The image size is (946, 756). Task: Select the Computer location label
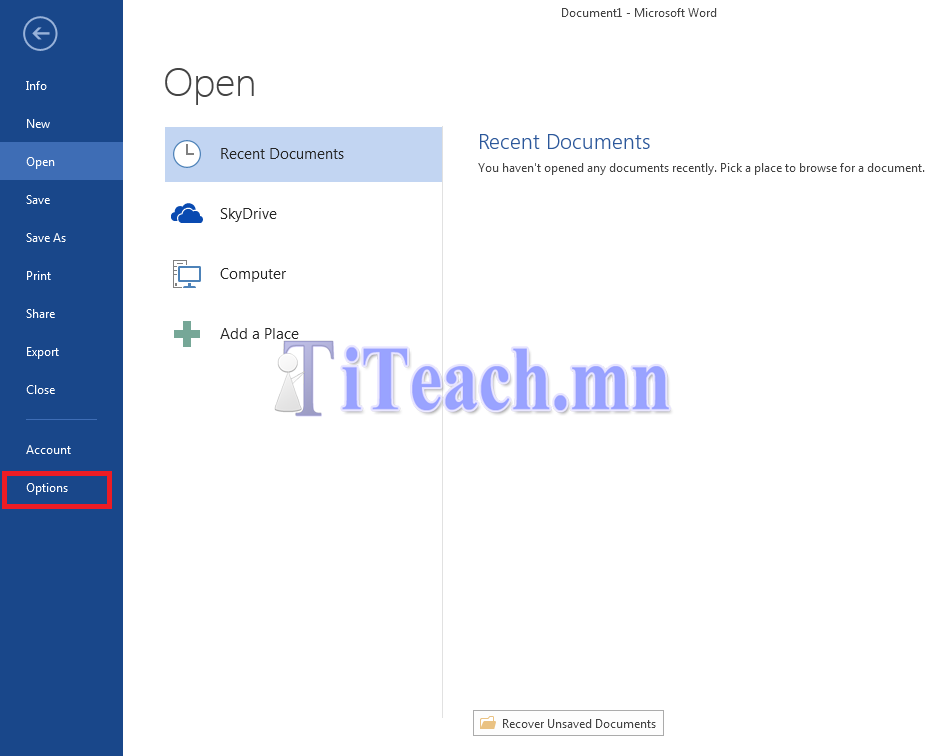pyautogui.click(x=253, y=274)
